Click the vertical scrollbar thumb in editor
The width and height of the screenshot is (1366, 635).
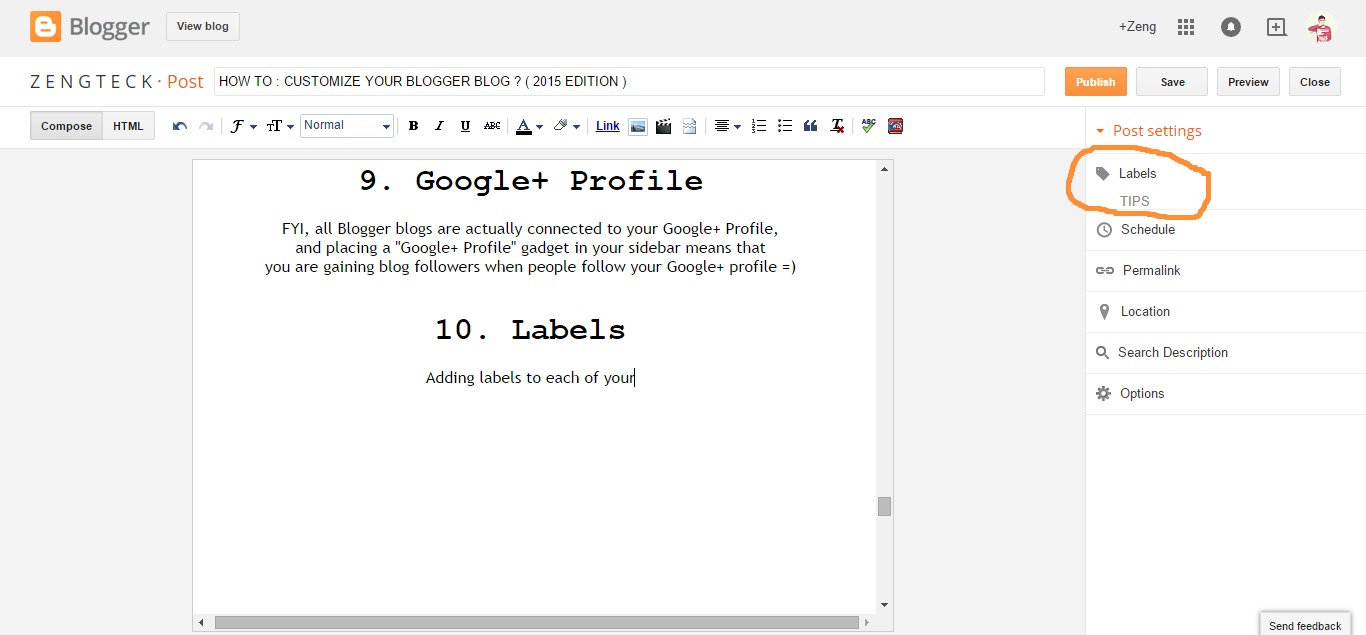pos(884,506)
